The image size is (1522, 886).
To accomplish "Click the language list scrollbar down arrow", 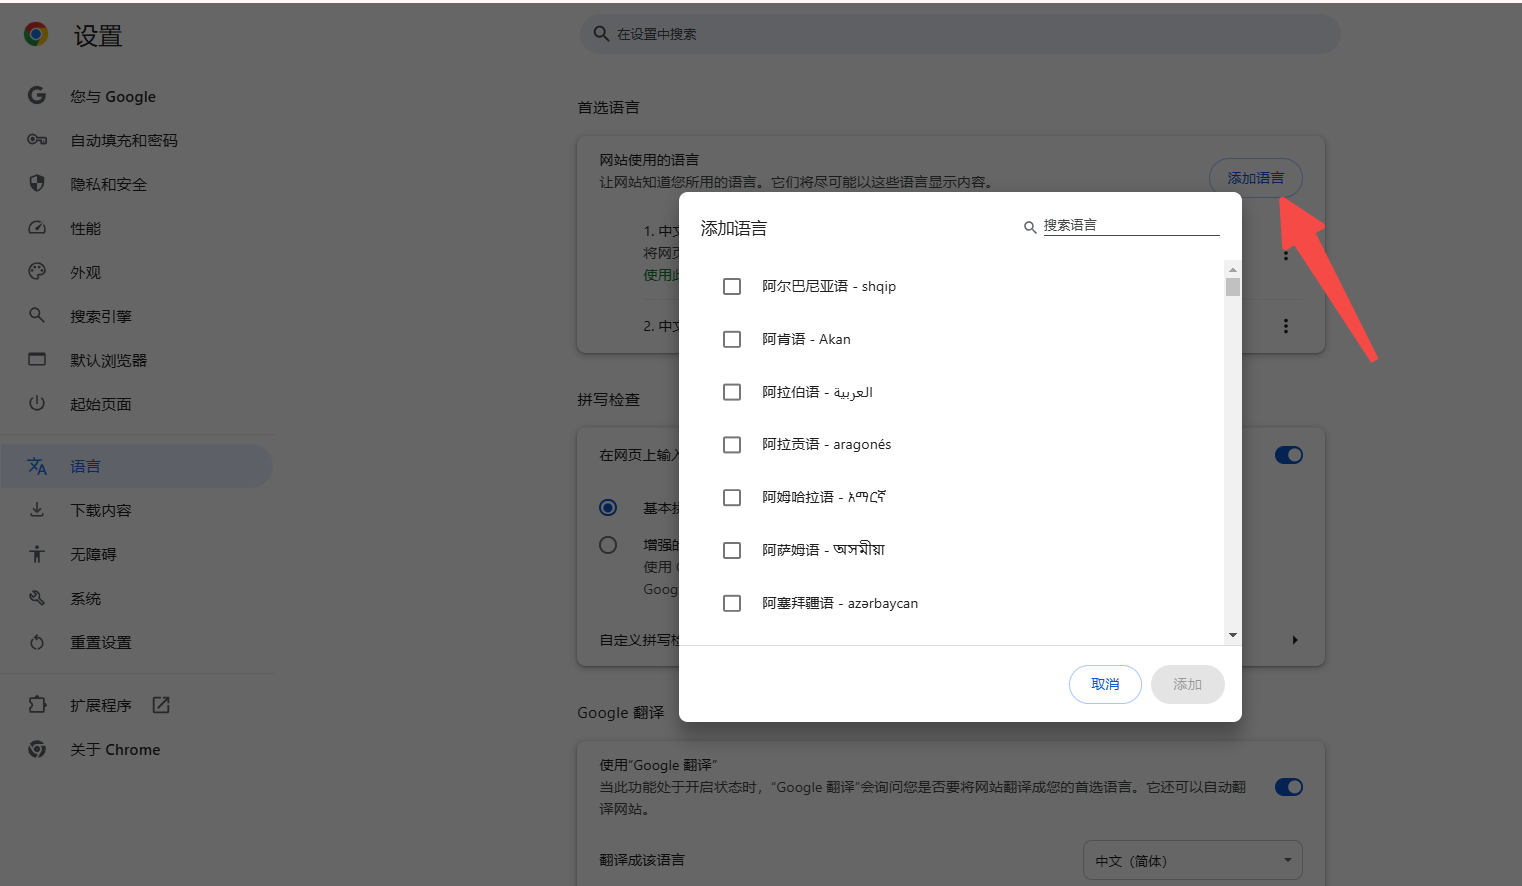I will click(x=1233, y=635).
